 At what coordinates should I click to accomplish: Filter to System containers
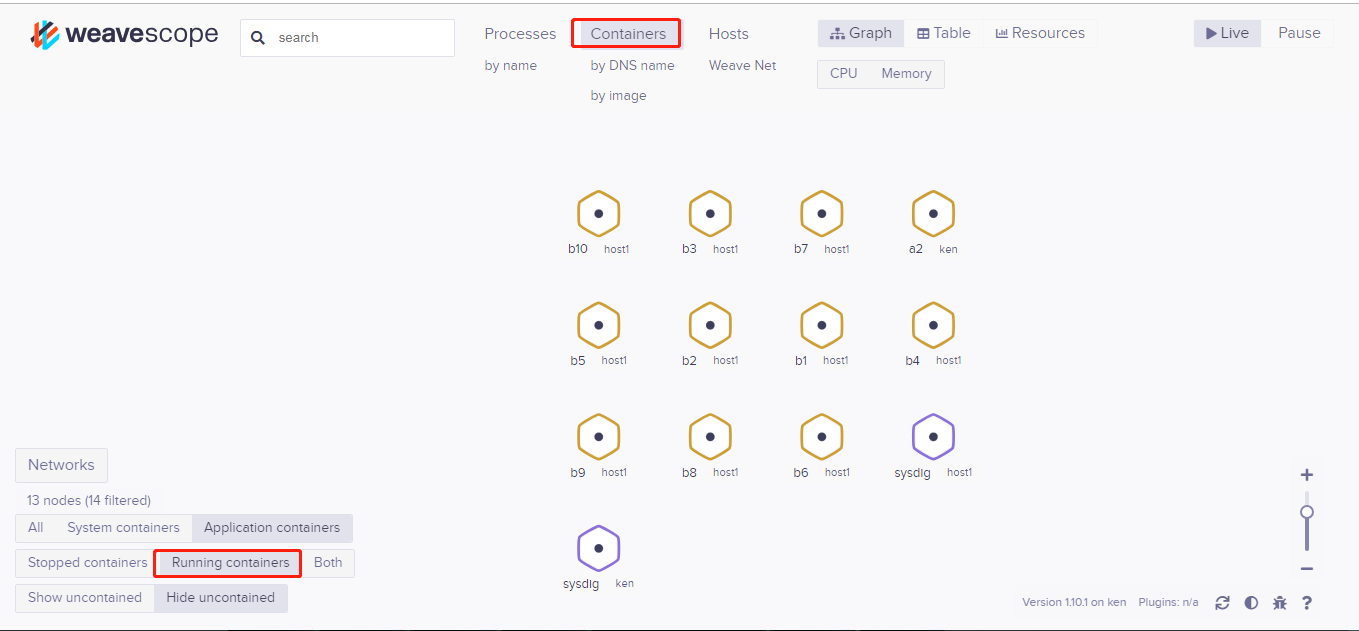coord(123,527)
